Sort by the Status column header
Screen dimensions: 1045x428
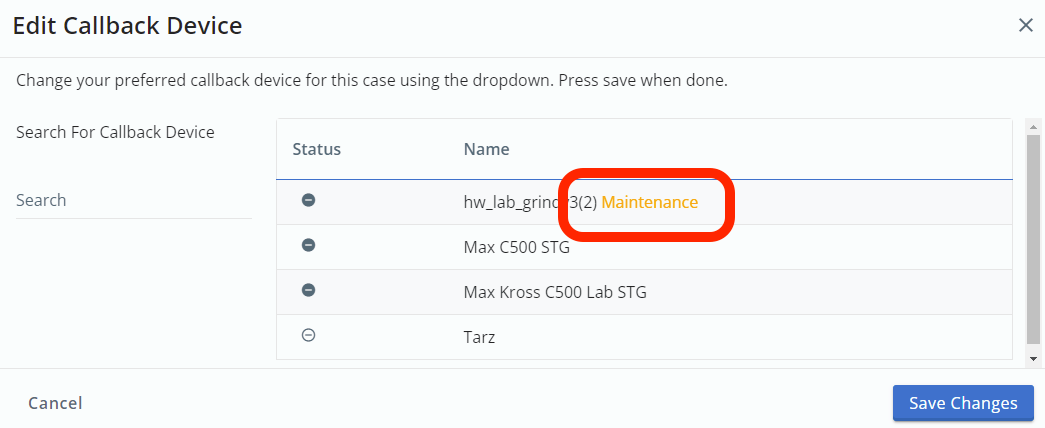[x=317, y=149]
